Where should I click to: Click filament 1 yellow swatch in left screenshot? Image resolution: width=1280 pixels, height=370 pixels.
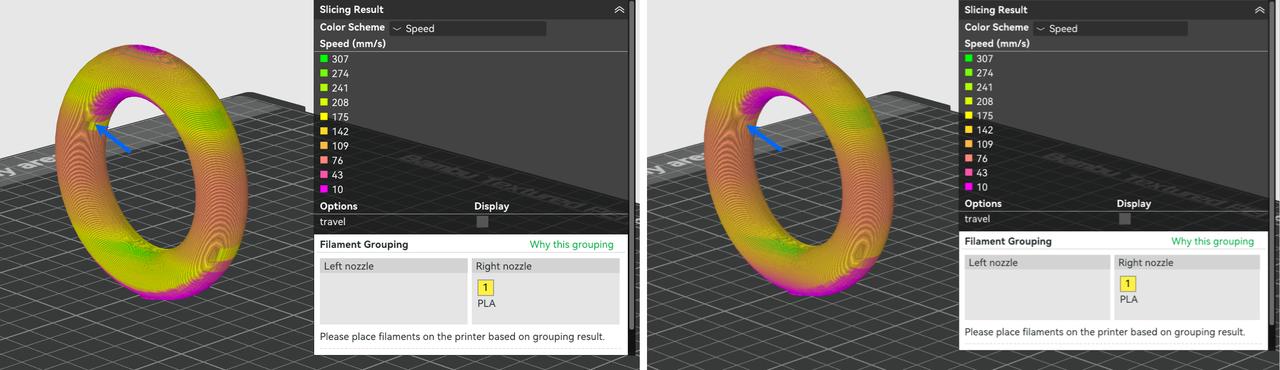click(486, 288)
